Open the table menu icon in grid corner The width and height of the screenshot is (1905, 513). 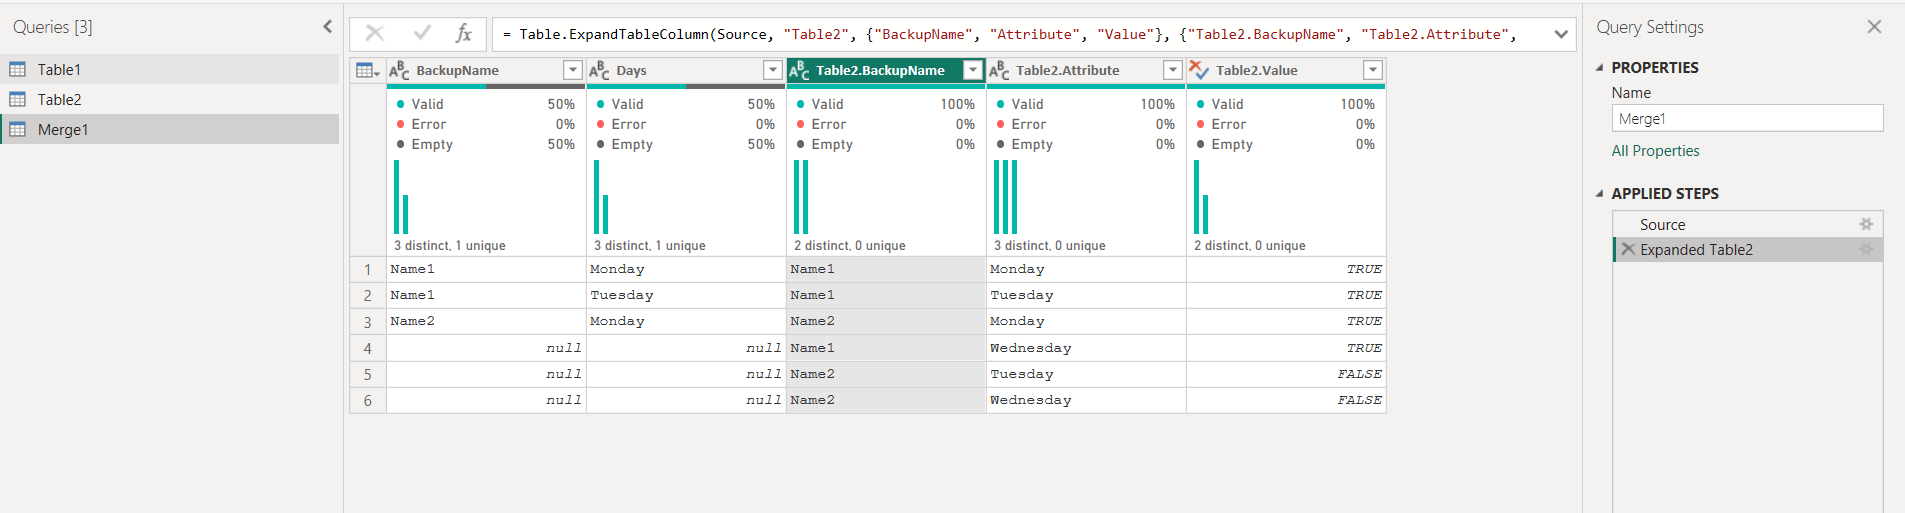[368, 70]
